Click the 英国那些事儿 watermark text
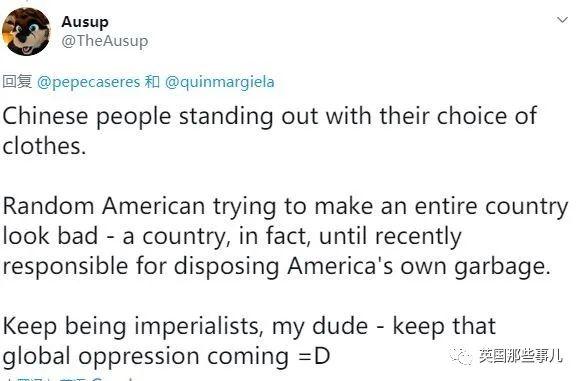This screenshot has height=381, width=581. tap(520, 356)
